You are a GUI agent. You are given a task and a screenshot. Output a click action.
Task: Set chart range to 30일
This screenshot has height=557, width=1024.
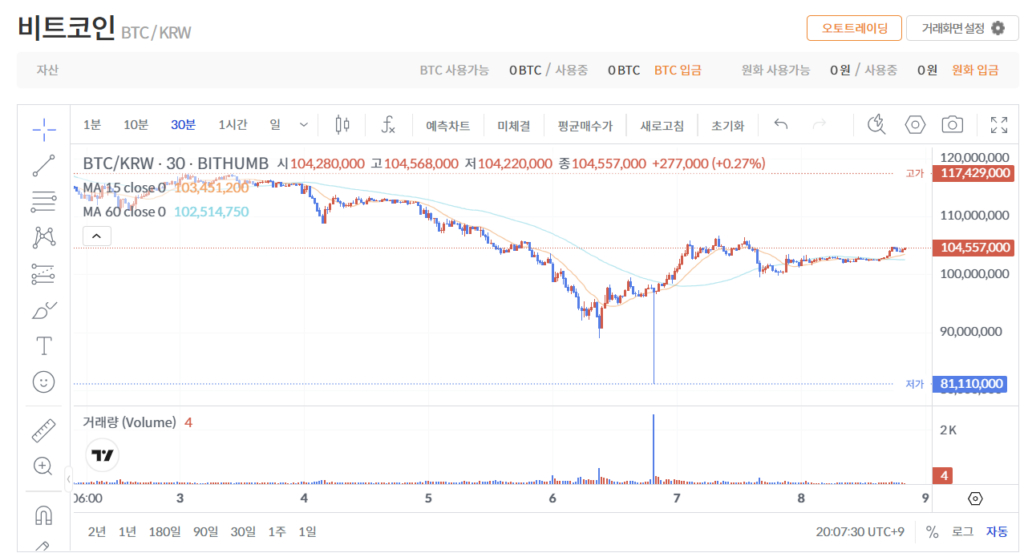tap(243, 532)
